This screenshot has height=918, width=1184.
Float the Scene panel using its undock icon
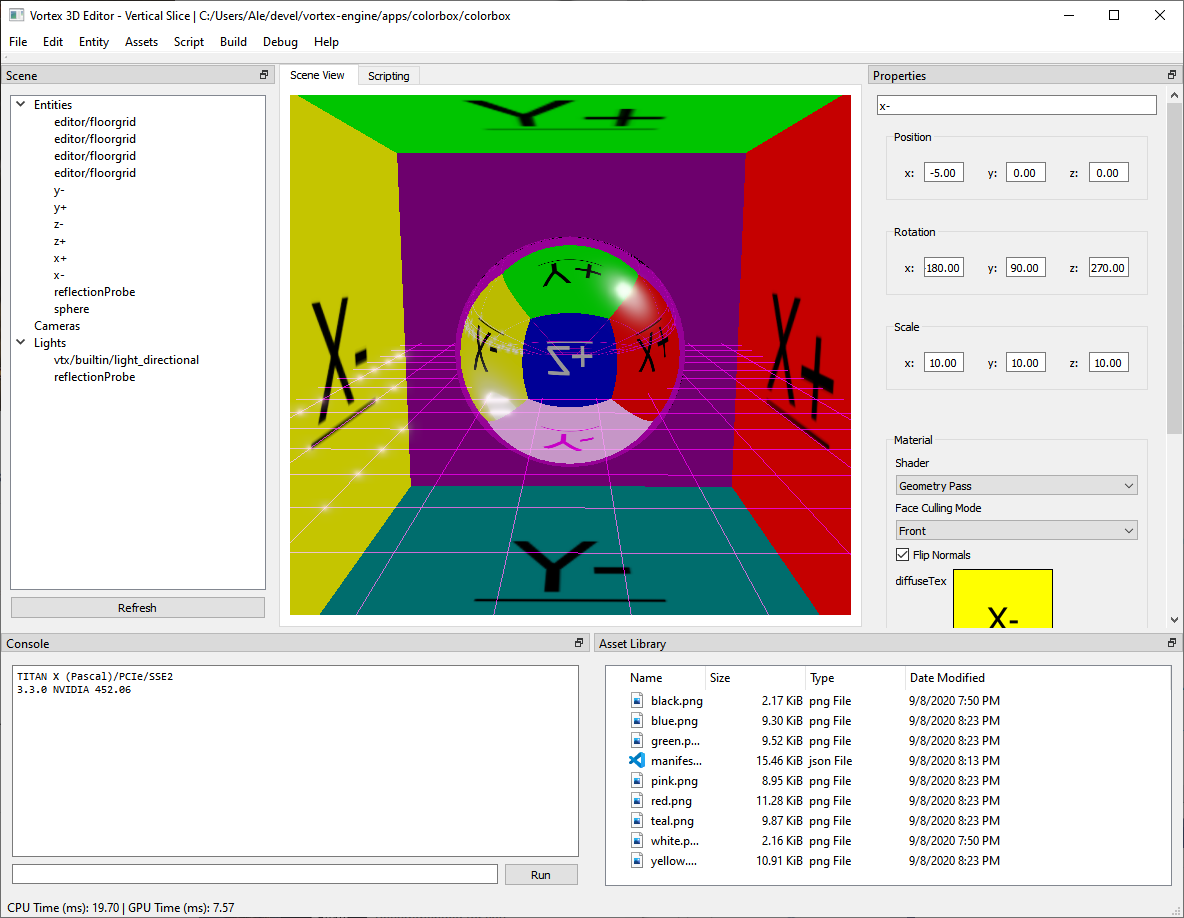click(264, 75)
